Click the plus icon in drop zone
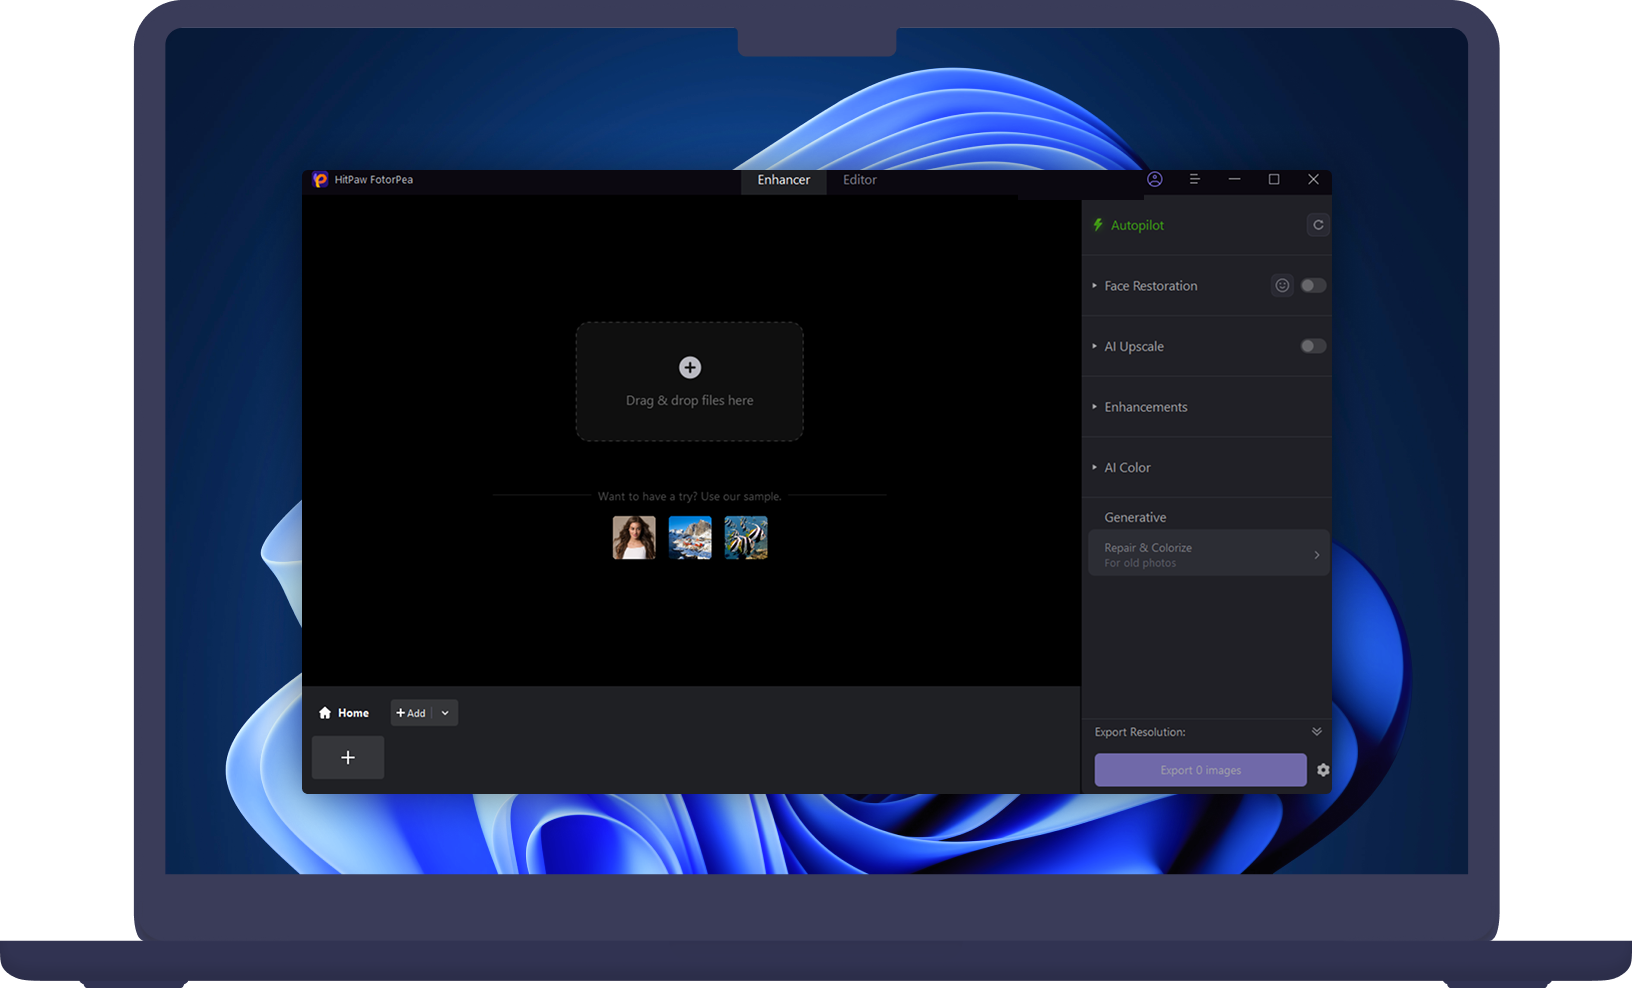The image size is (1632, 988). pyautogui.click(x=690, y=368)
